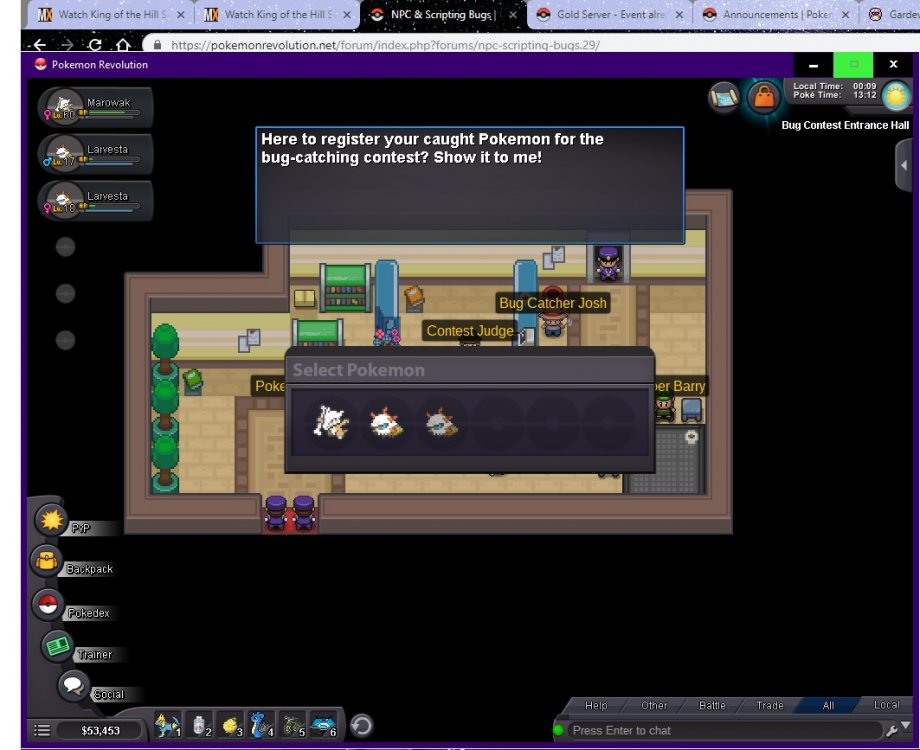Toggle the green chat status dot
The image size is (920, 750).
pos(558,731)
